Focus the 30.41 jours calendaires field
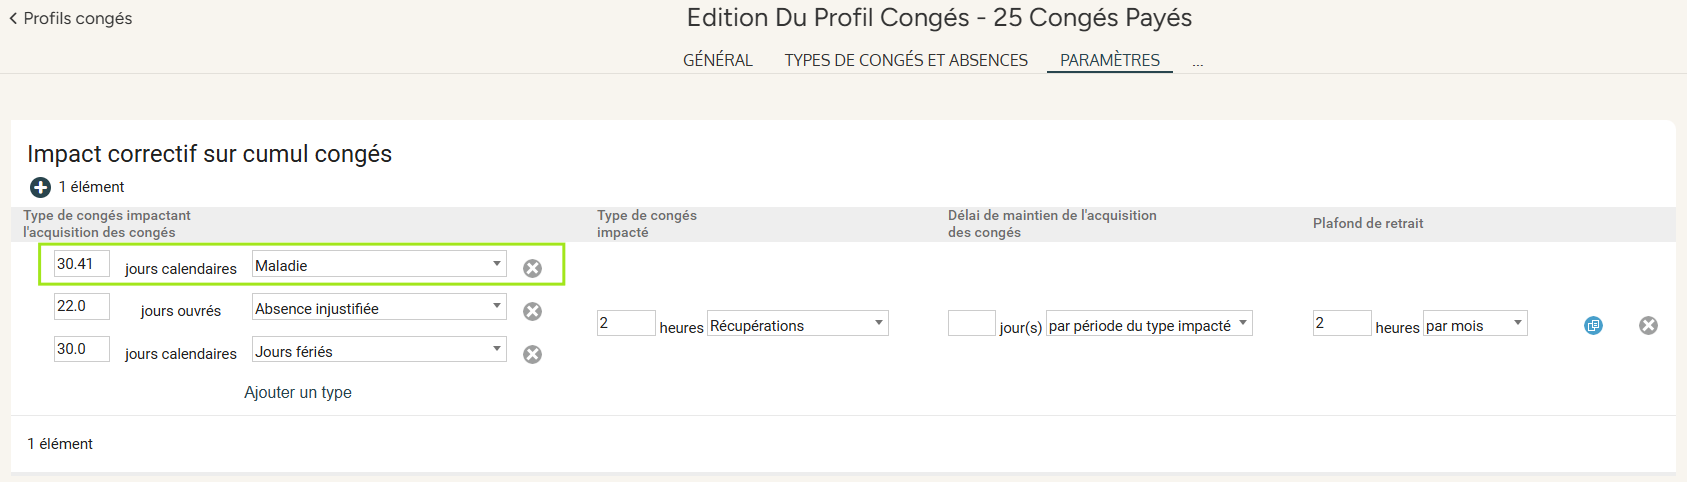1687x482 pixels. coord(82,264)
